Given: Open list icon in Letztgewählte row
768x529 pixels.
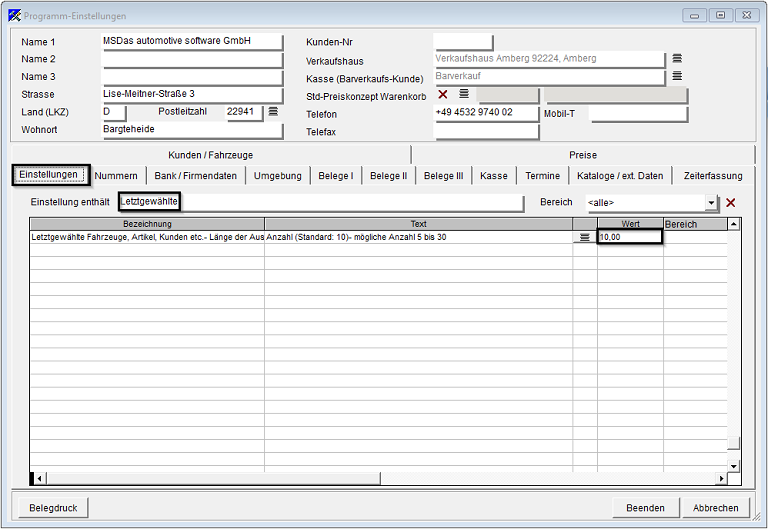Looking at the screenshot, I should [585, 238].
